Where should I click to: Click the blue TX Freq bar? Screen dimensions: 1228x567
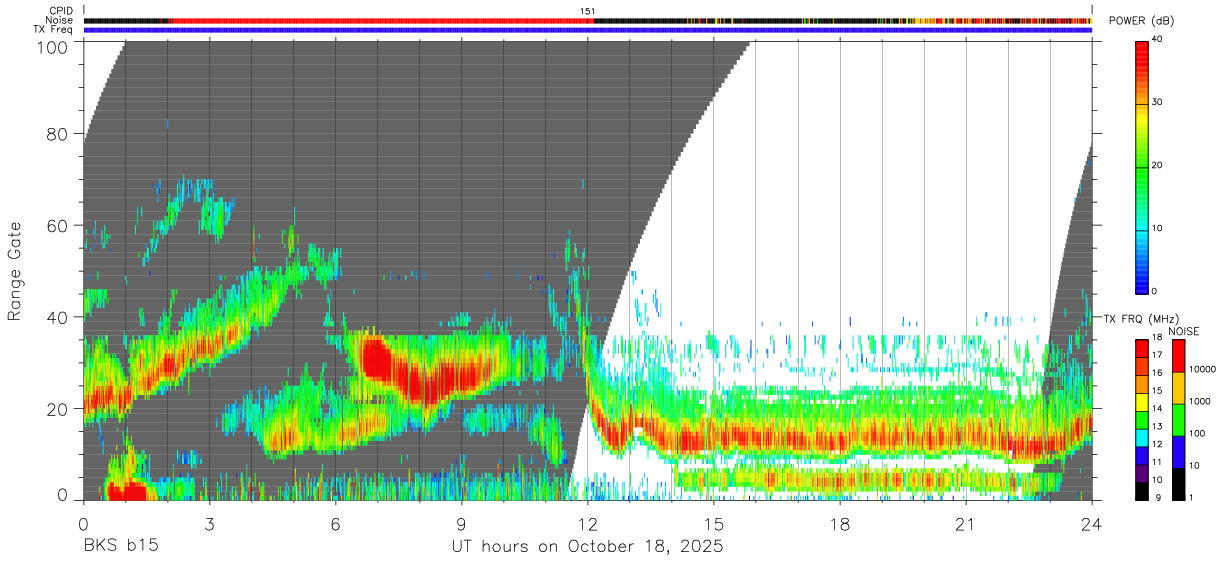coord(587,30)
